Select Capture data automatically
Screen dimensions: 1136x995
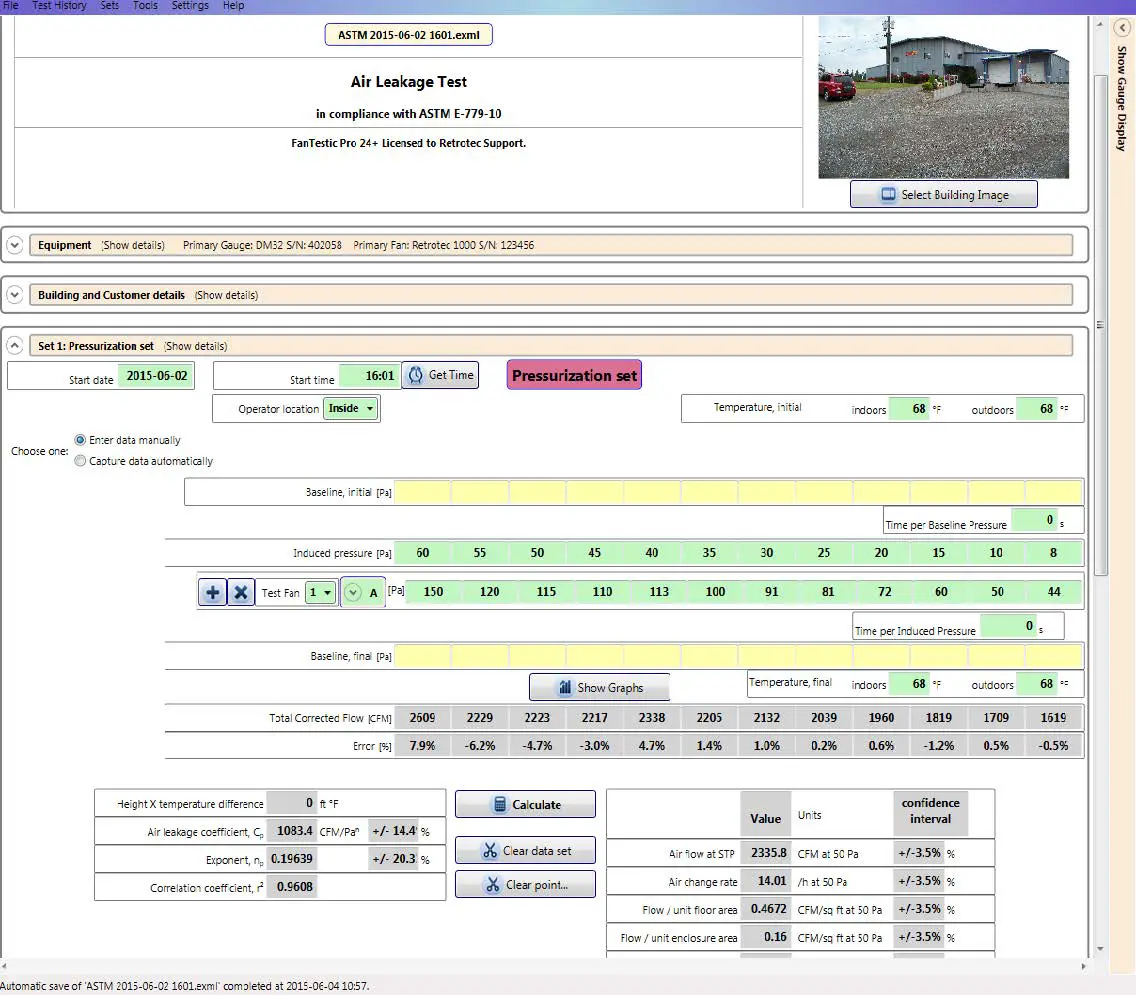[x=81, y=461]
